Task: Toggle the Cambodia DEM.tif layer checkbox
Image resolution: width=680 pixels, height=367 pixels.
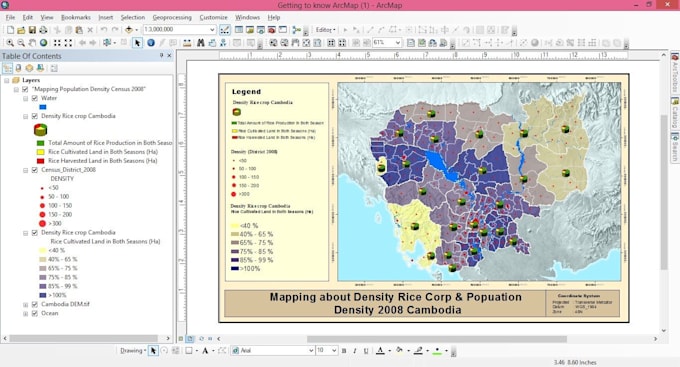Action: (x=35, y=304)
